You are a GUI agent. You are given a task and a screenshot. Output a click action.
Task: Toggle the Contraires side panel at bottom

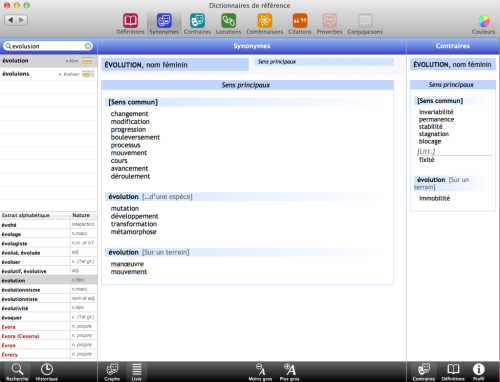tap(424, 372)
